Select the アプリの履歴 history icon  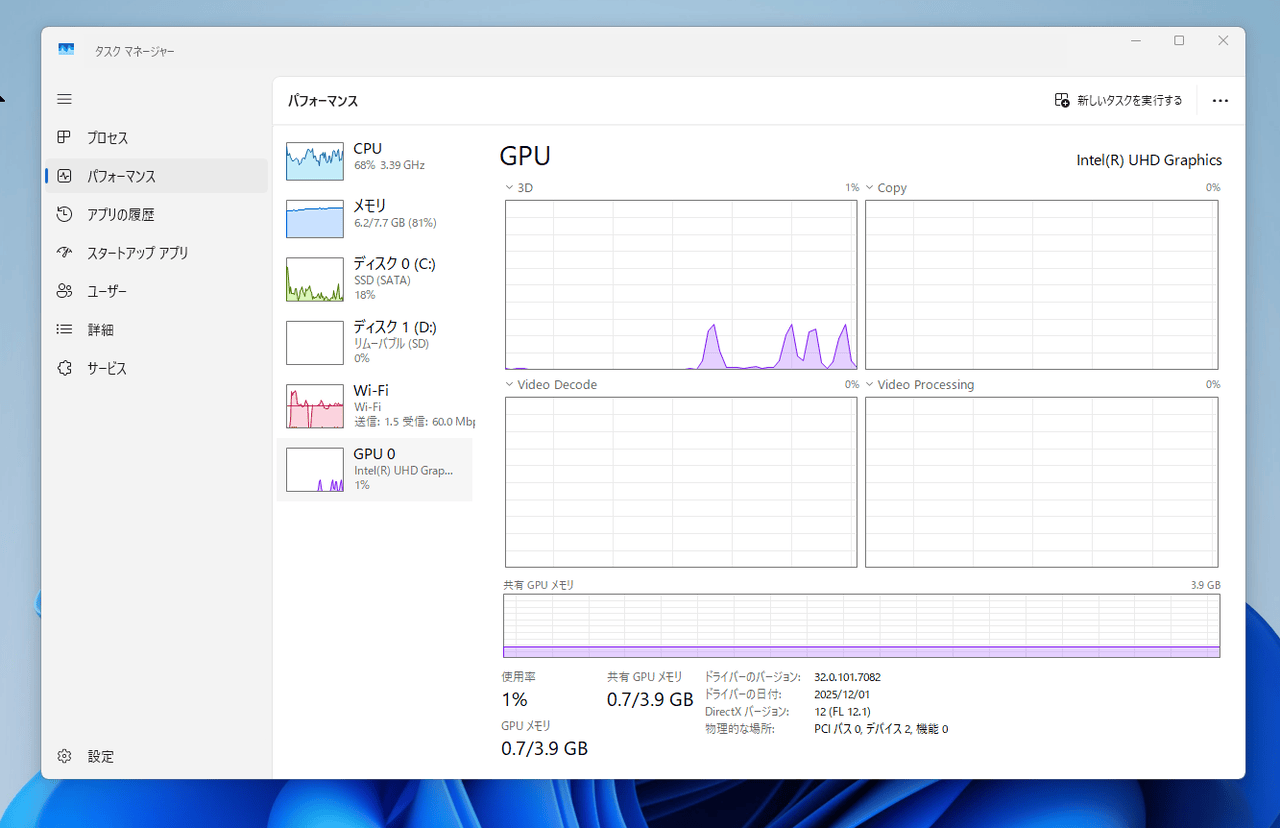(x=65, y=214)
